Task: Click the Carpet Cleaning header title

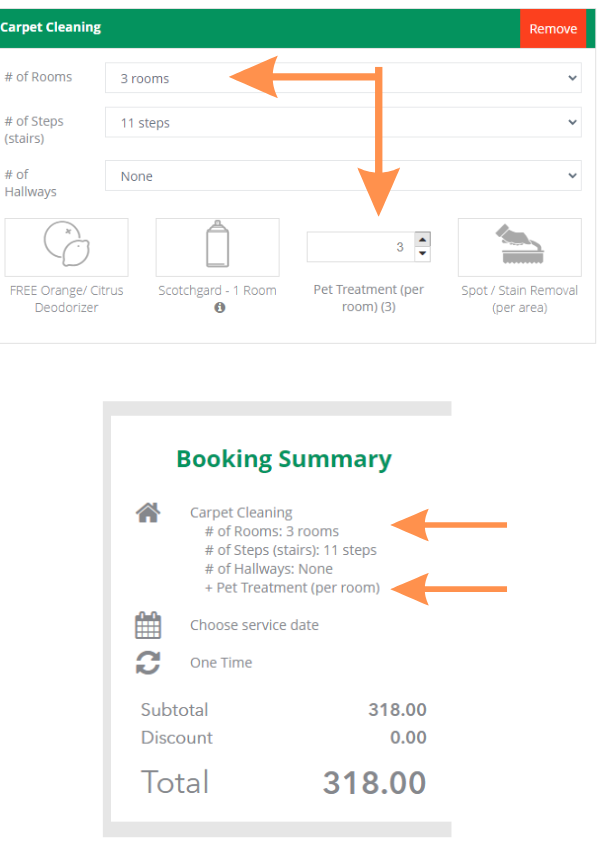Action: pos(51,27)
